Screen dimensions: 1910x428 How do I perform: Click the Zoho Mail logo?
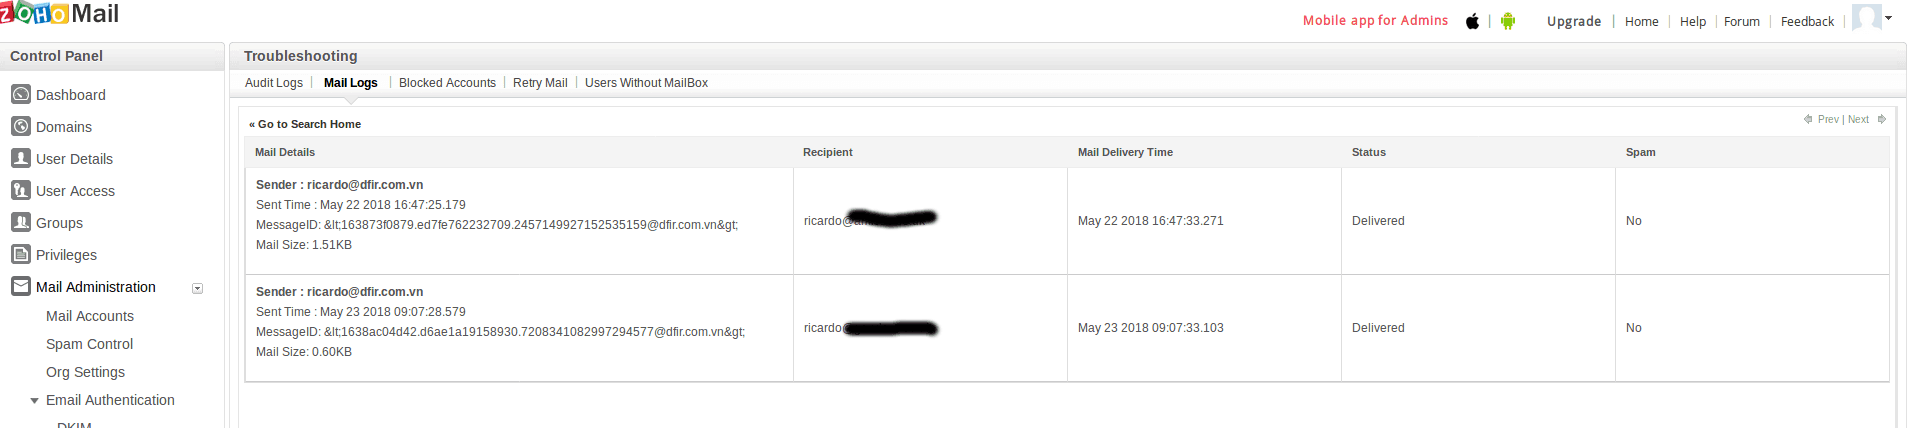pos(60,14)
